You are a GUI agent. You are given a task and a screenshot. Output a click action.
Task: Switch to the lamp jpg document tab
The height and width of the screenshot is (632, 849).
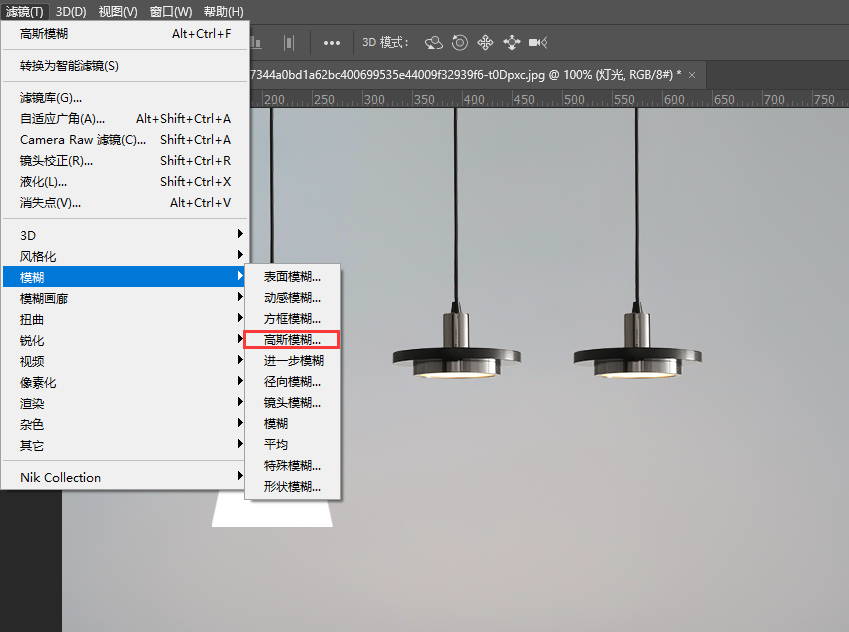point(466,75)
